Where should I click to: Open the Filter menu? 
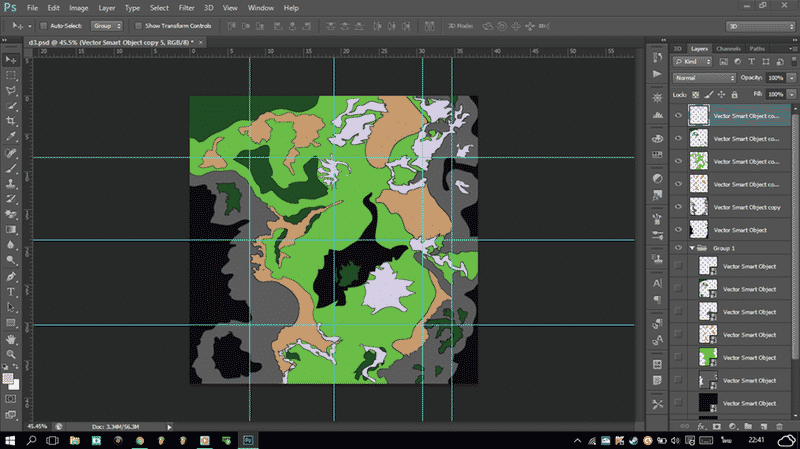[x=187, y=7]
